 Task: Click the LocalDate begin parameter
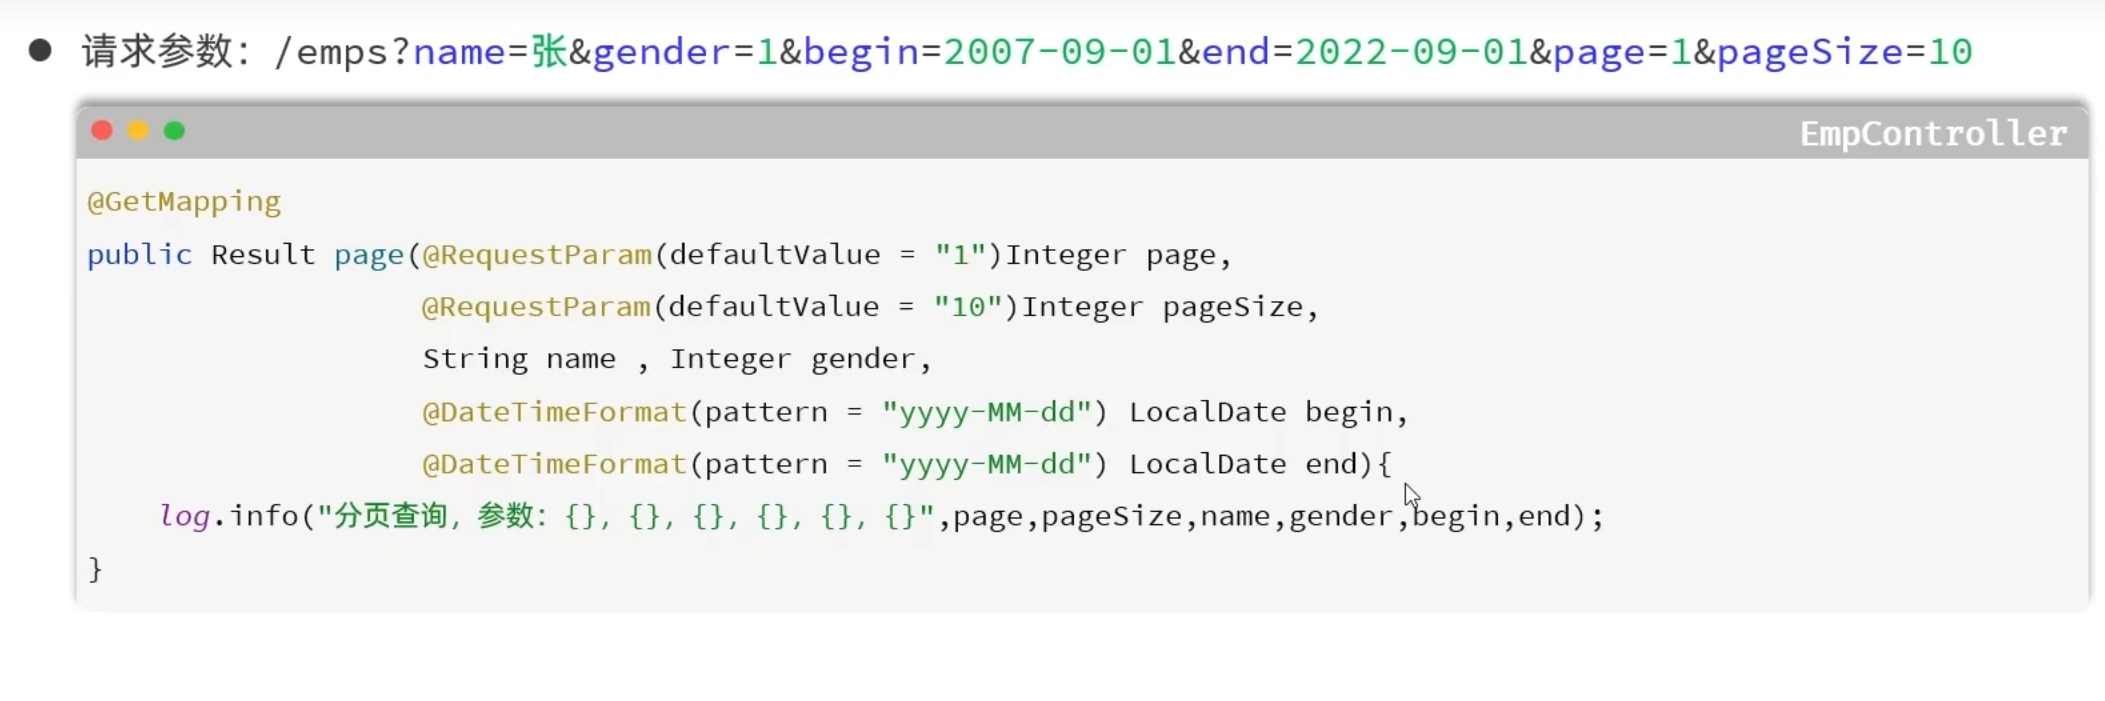tap(1260, 412)
